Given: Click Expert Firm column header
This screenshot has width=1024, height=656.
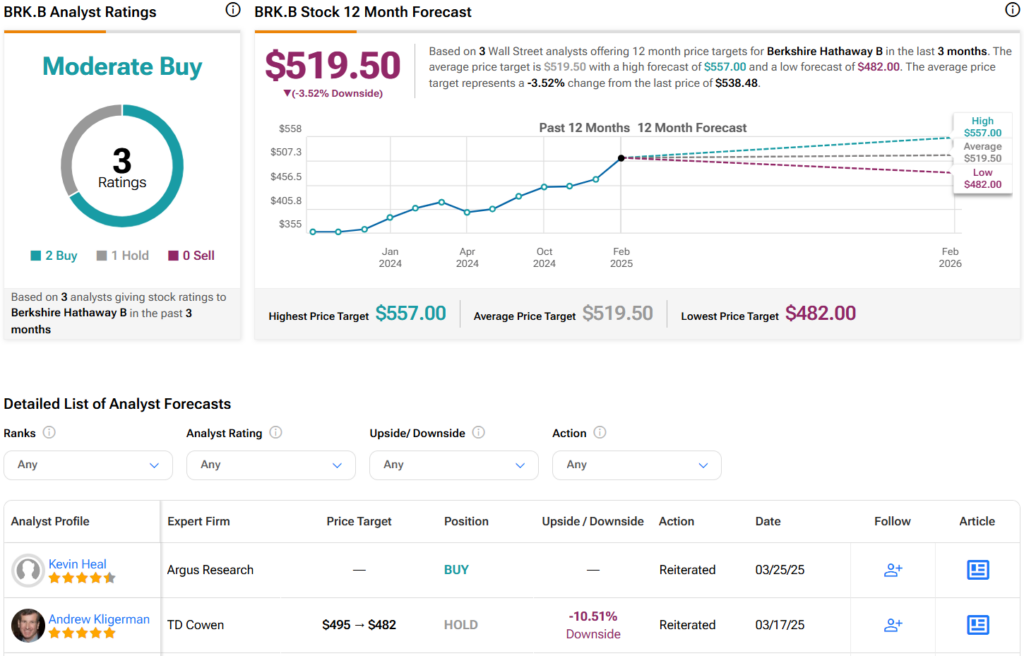Looking at the screenshot, I should (199, 521).
